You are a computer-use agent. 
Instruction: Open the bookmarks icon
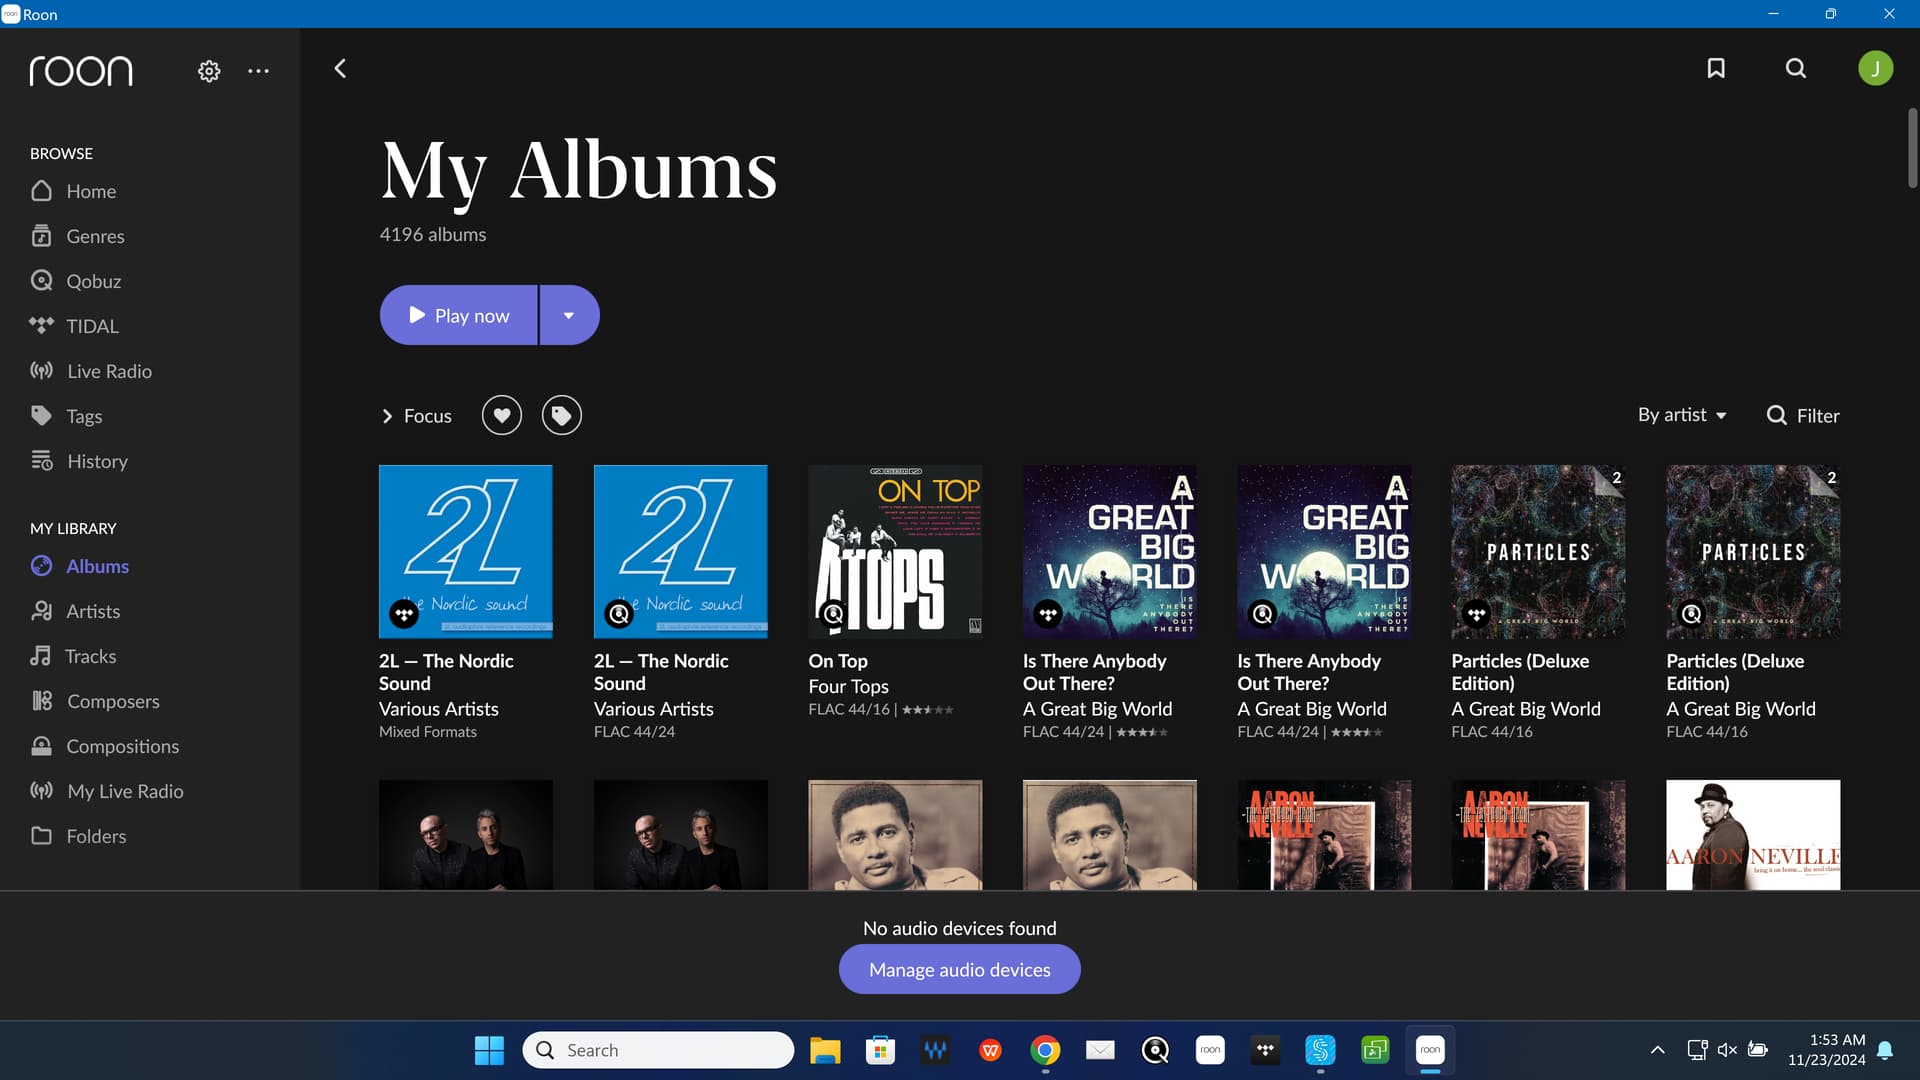pos(1716,68)
